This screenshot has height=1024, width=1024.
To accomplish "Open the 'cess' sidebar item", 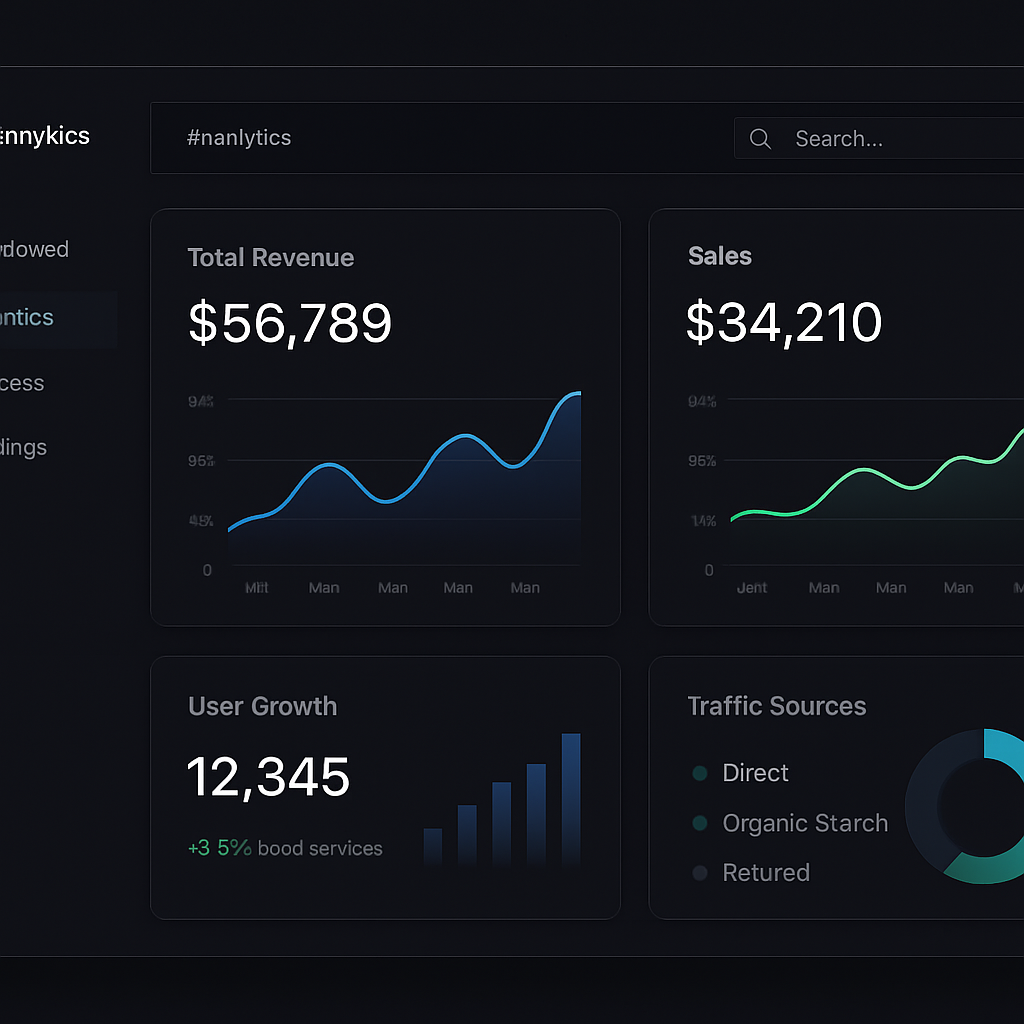I will tap(22, 383).
